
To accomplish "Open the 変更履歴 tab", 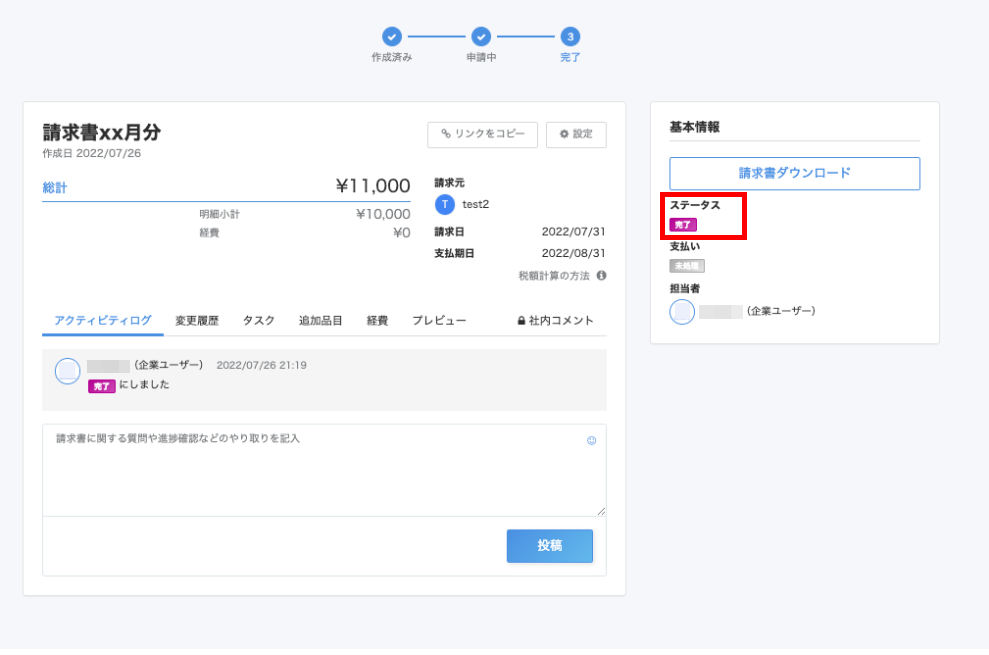I will 197,321.
